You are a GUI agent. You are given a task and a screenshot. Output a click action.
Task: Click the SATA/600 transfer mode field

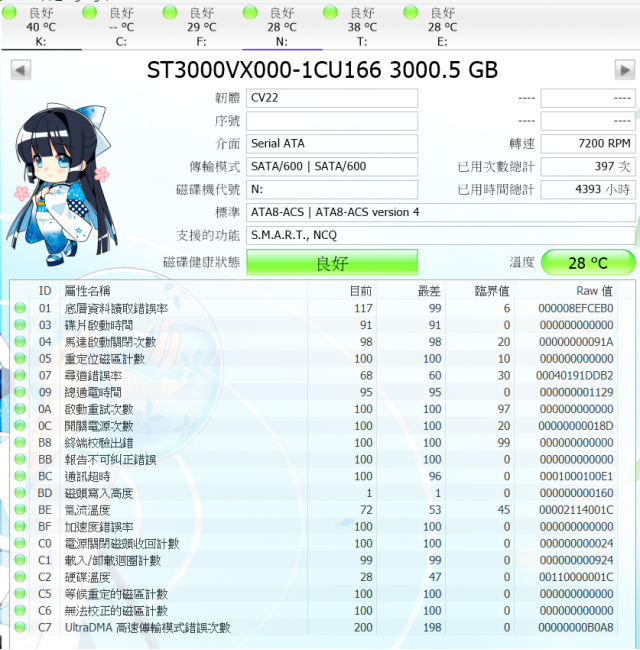click(x=332, y=167)
